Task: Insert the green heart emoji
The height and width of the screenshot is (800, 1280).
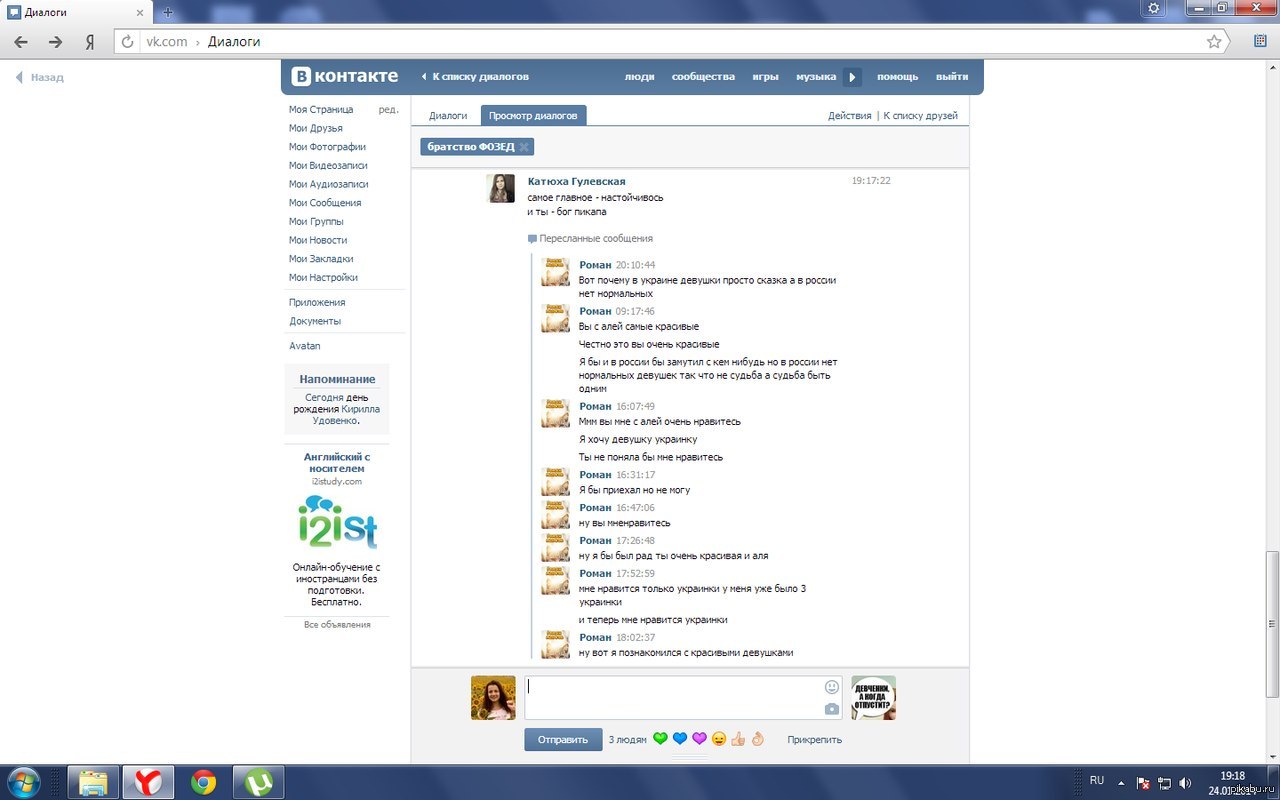Action: click(660, 739)
